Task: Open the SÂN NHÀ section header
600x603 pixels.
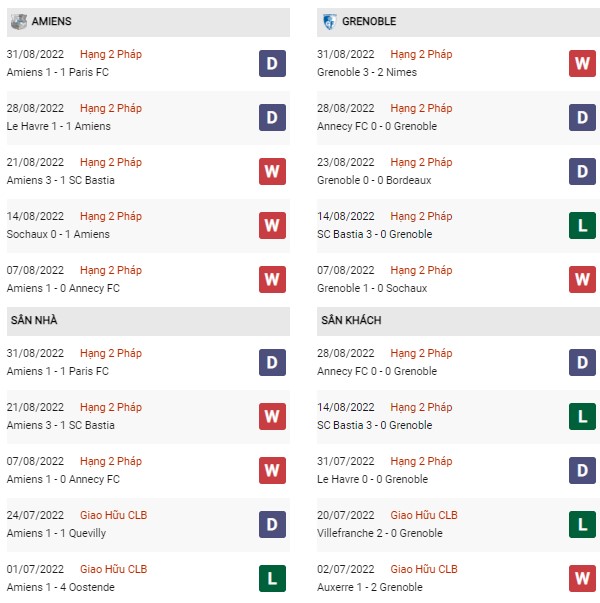Action: tap(148, 321)
